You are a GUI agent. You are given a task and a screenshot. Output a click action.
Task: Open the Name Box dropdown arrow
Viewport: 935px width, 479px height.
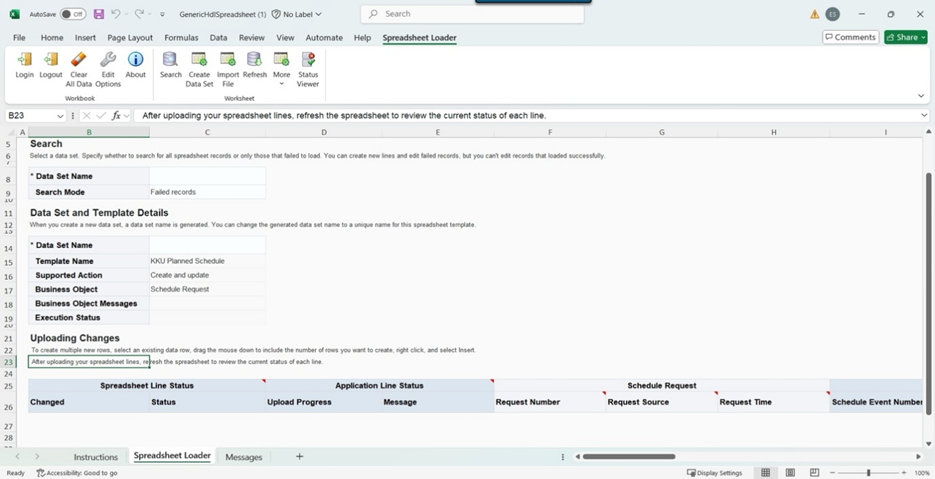tap(61, 116)
